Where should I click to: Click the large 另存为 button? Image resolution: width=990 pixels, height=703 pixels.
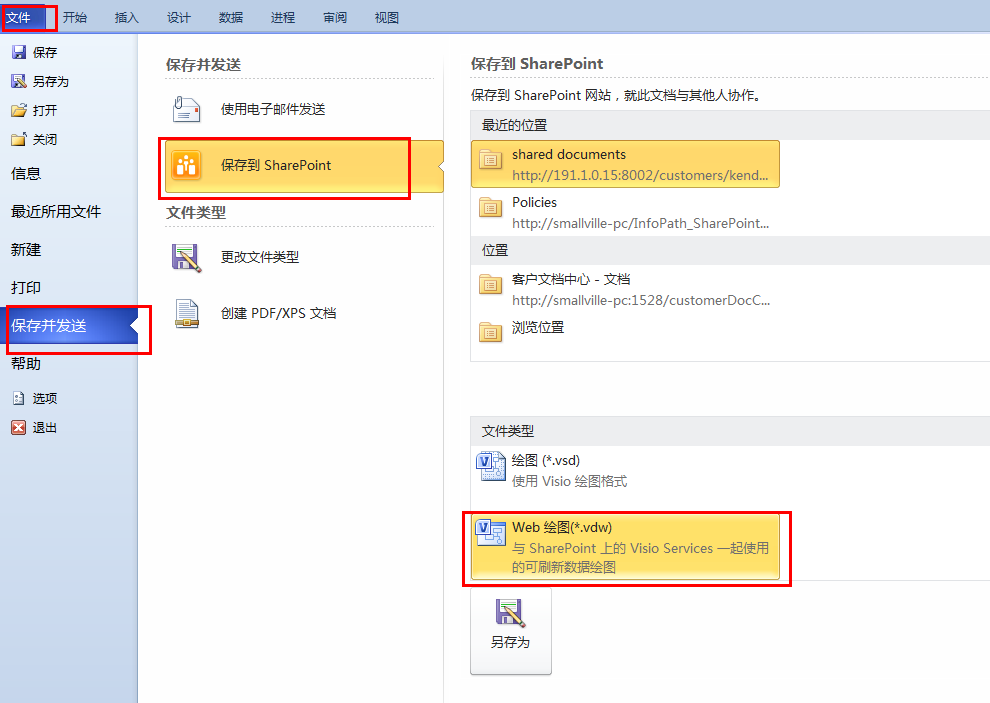click(510, 631)
